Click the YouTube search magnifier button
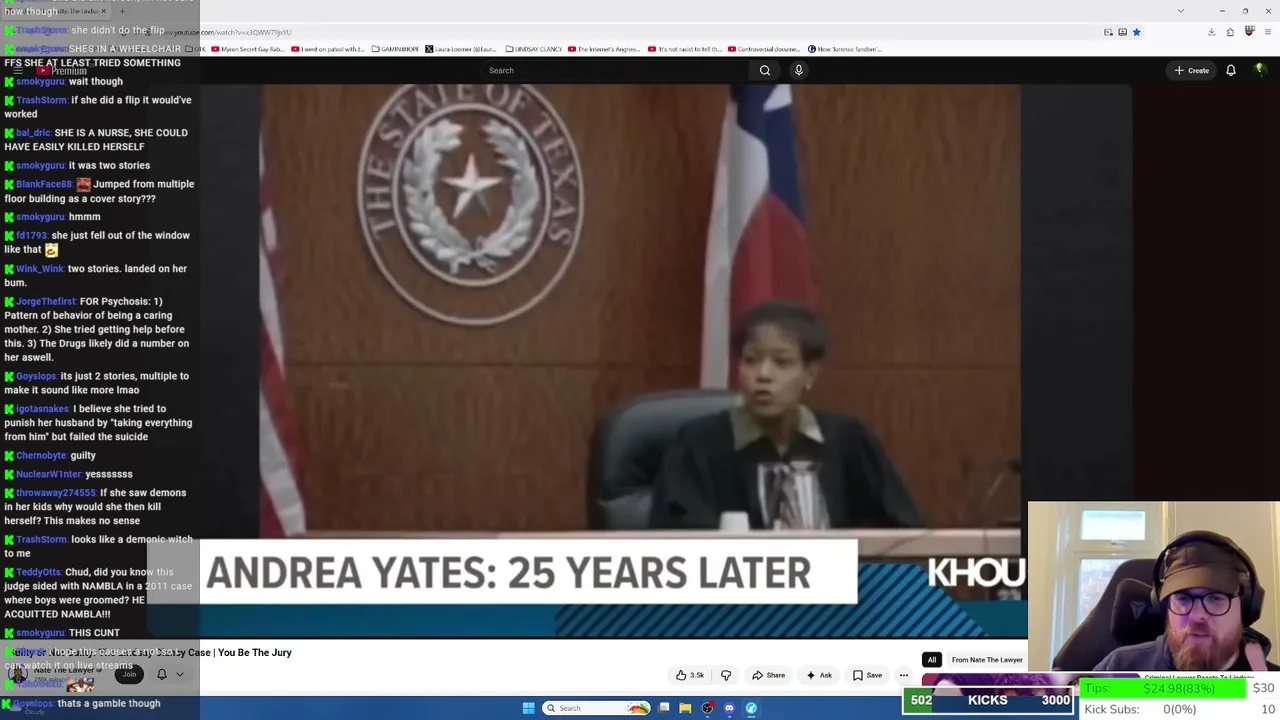 (x=765, y=70)
